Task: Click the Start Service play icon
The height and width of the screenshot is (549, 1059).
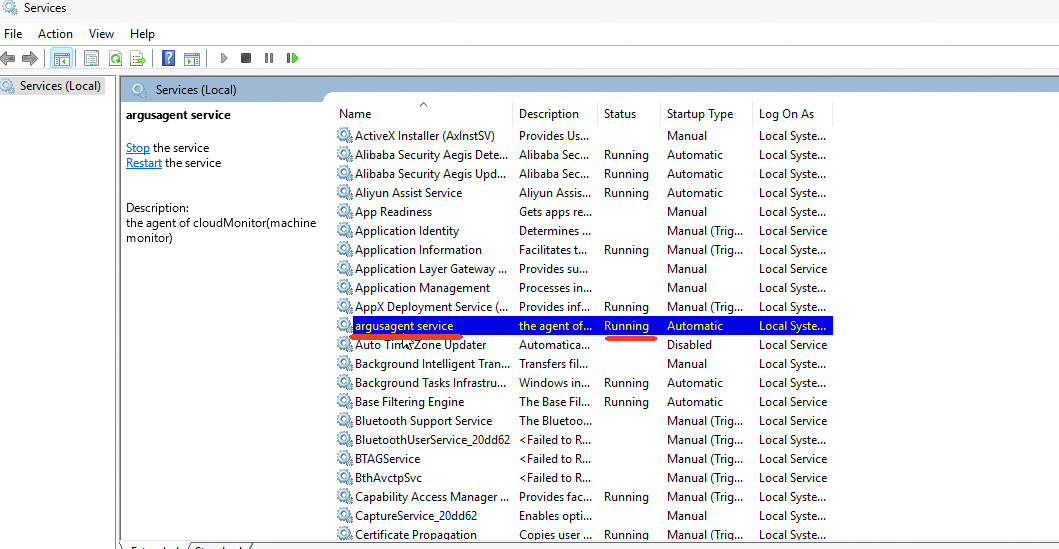Action: coord(224,59)
